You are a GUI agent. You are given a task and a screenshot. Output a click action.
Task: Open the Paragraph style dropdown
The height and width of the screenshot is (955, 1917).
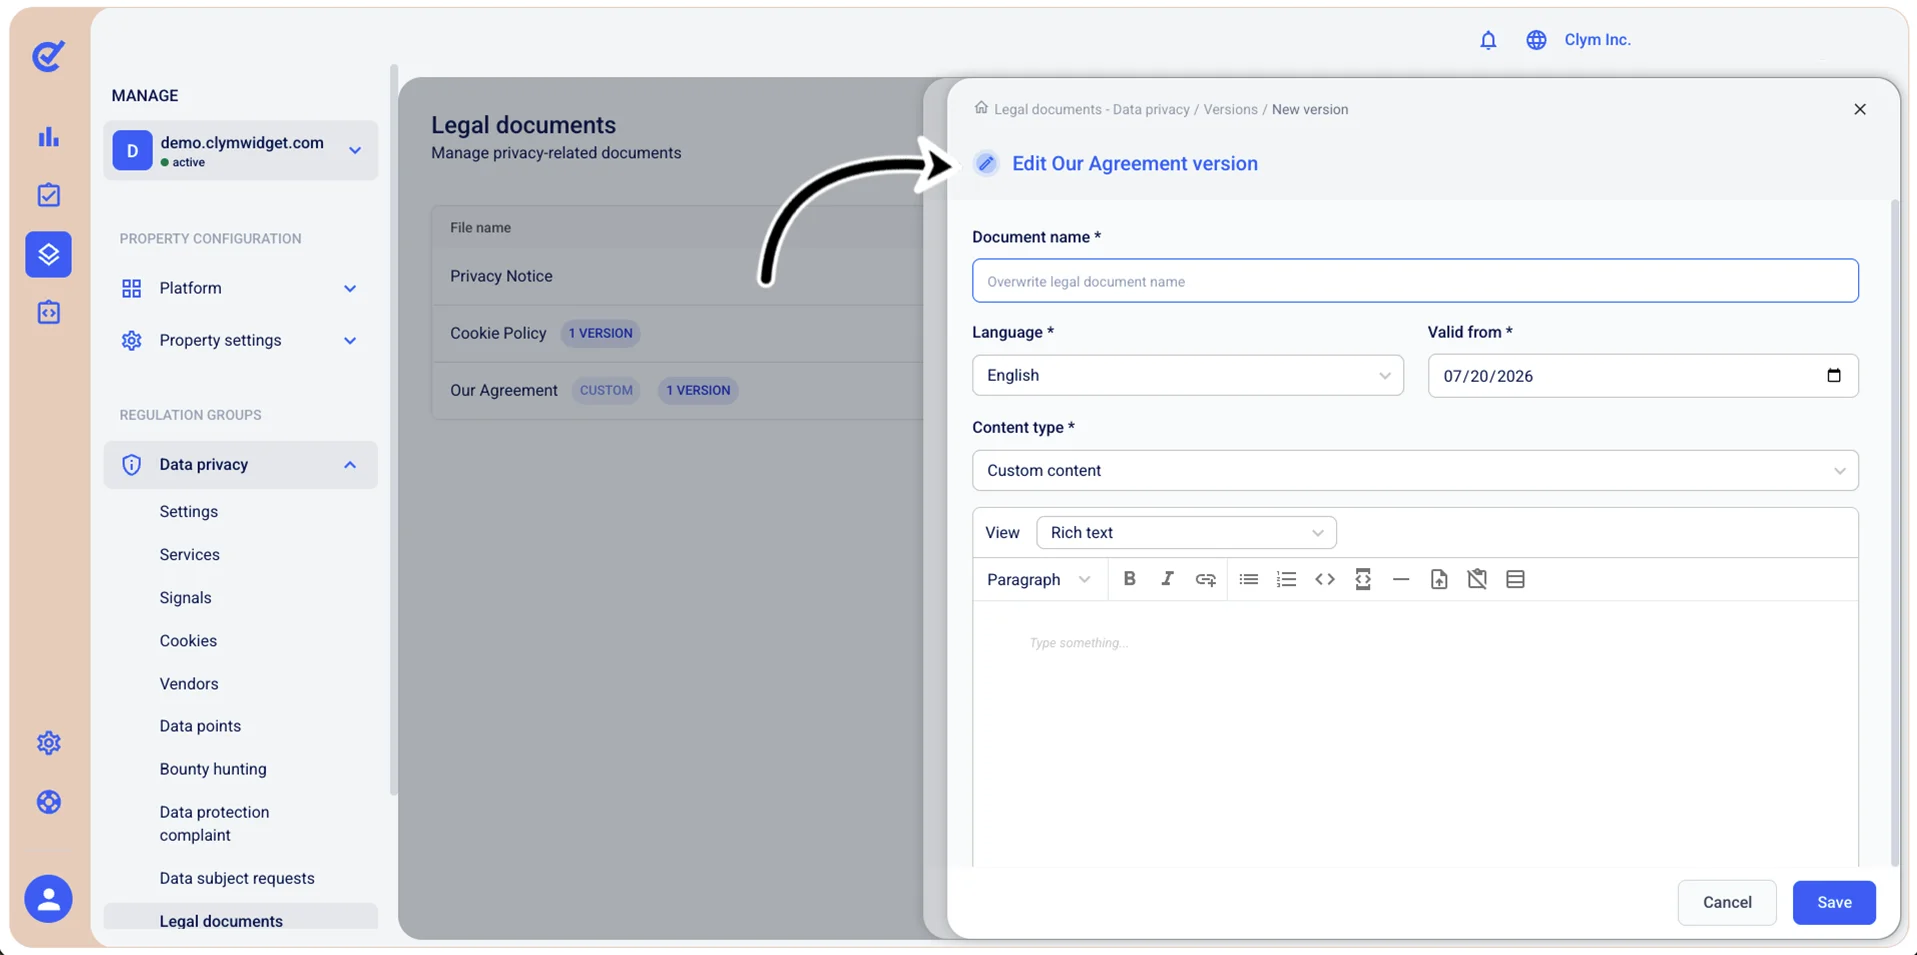coord(1038,580)
